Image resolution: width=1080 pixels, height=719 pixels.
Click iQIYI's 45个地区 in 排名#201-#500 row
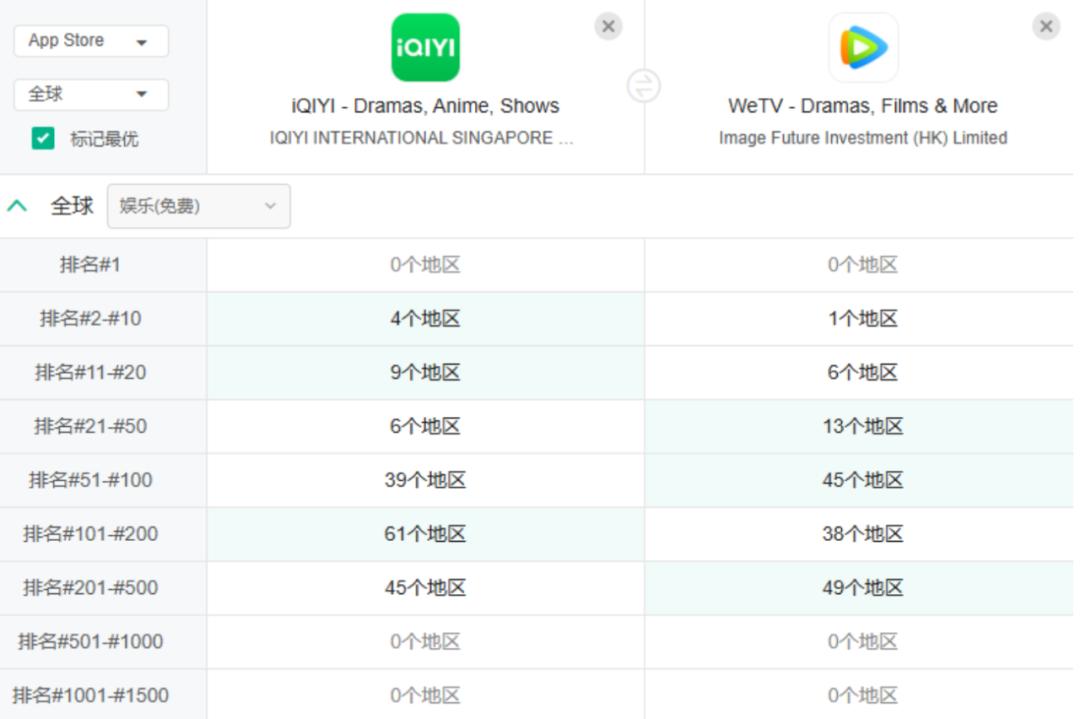[x=425, y=587]
